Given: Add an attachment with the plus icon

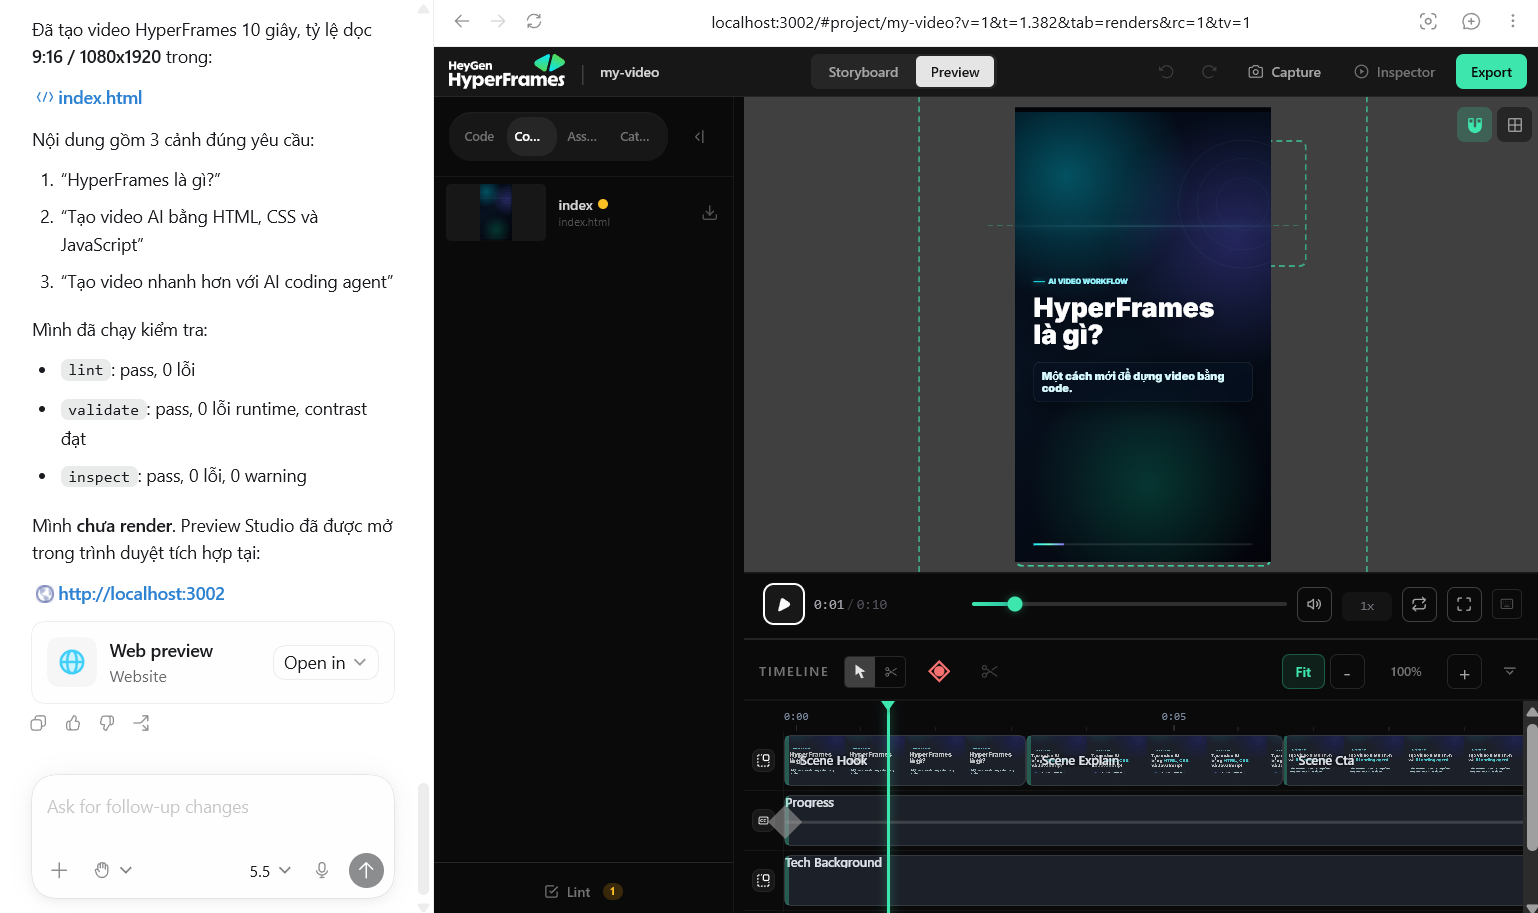Looking at the screenshot, I should click(x=59, y=870).
